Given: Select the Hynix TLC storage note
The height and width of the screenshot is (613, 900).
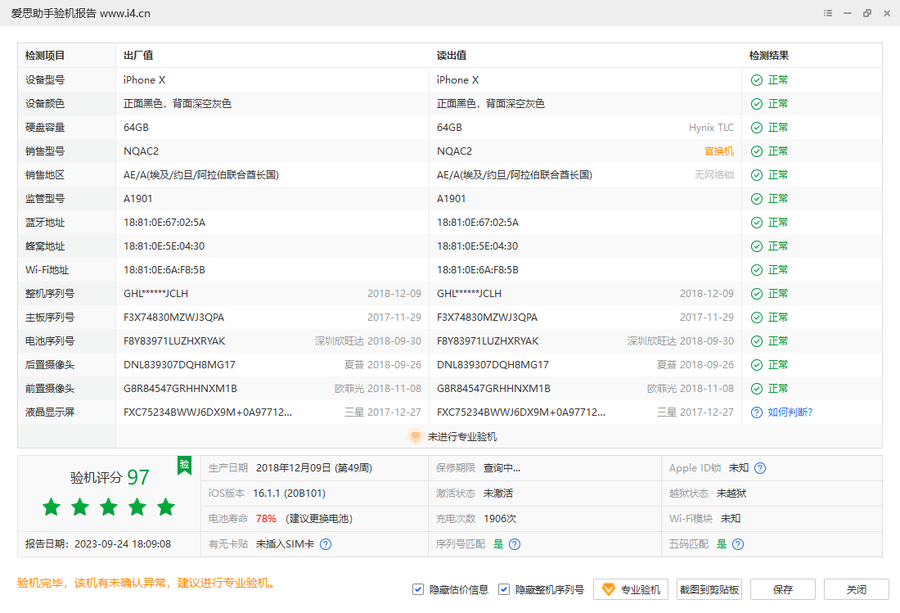Looking at the screenshot, I should (711, 127).
